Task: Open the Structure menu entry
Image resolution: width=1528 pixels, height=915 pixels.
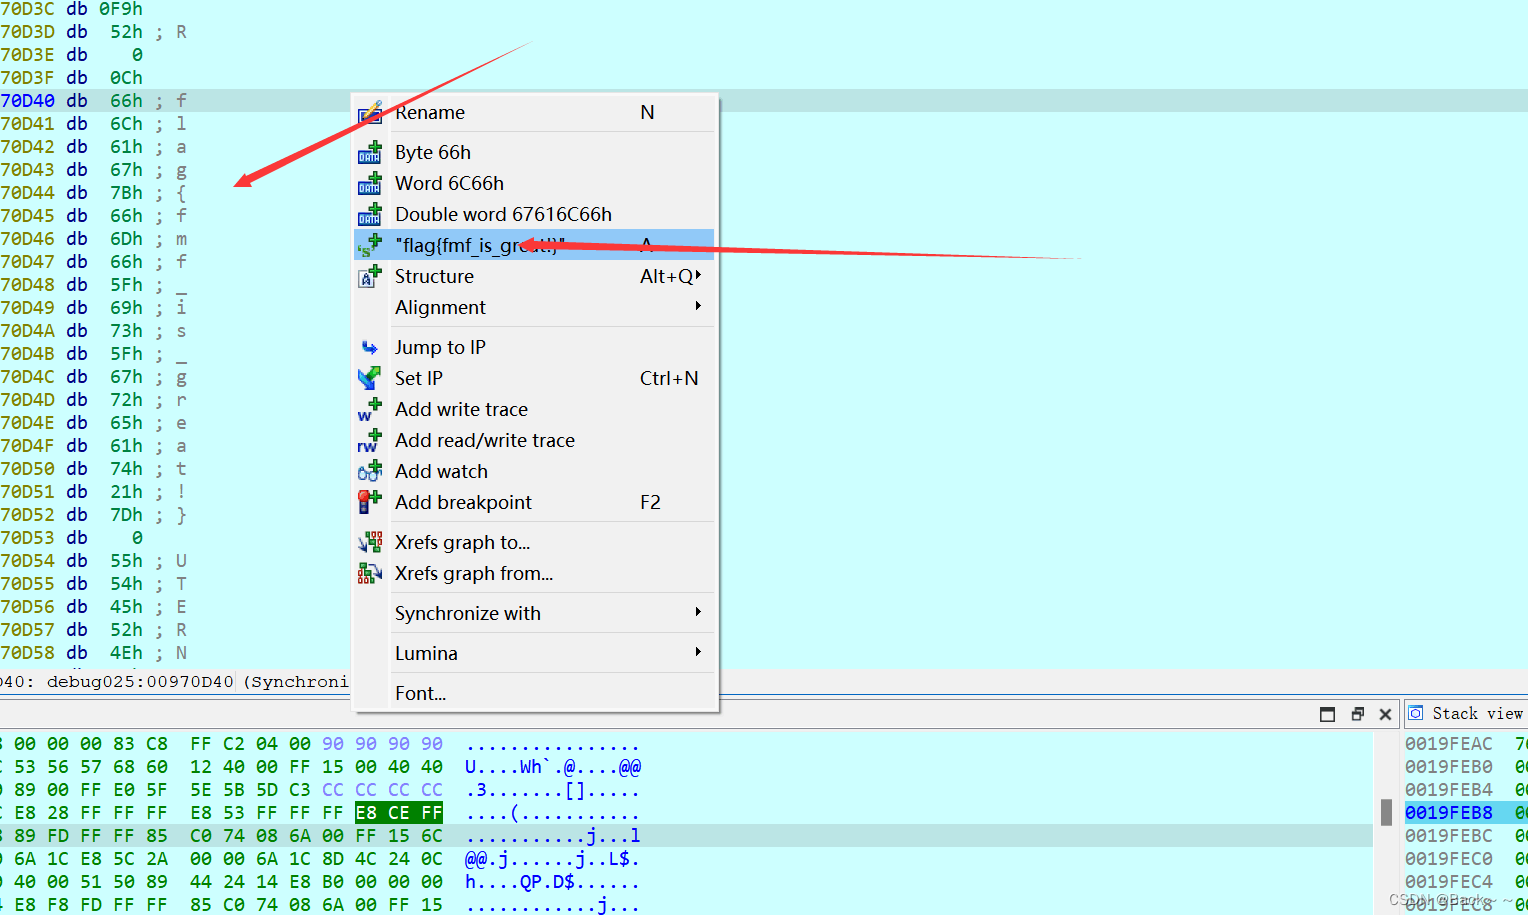Action: point(535,276)
